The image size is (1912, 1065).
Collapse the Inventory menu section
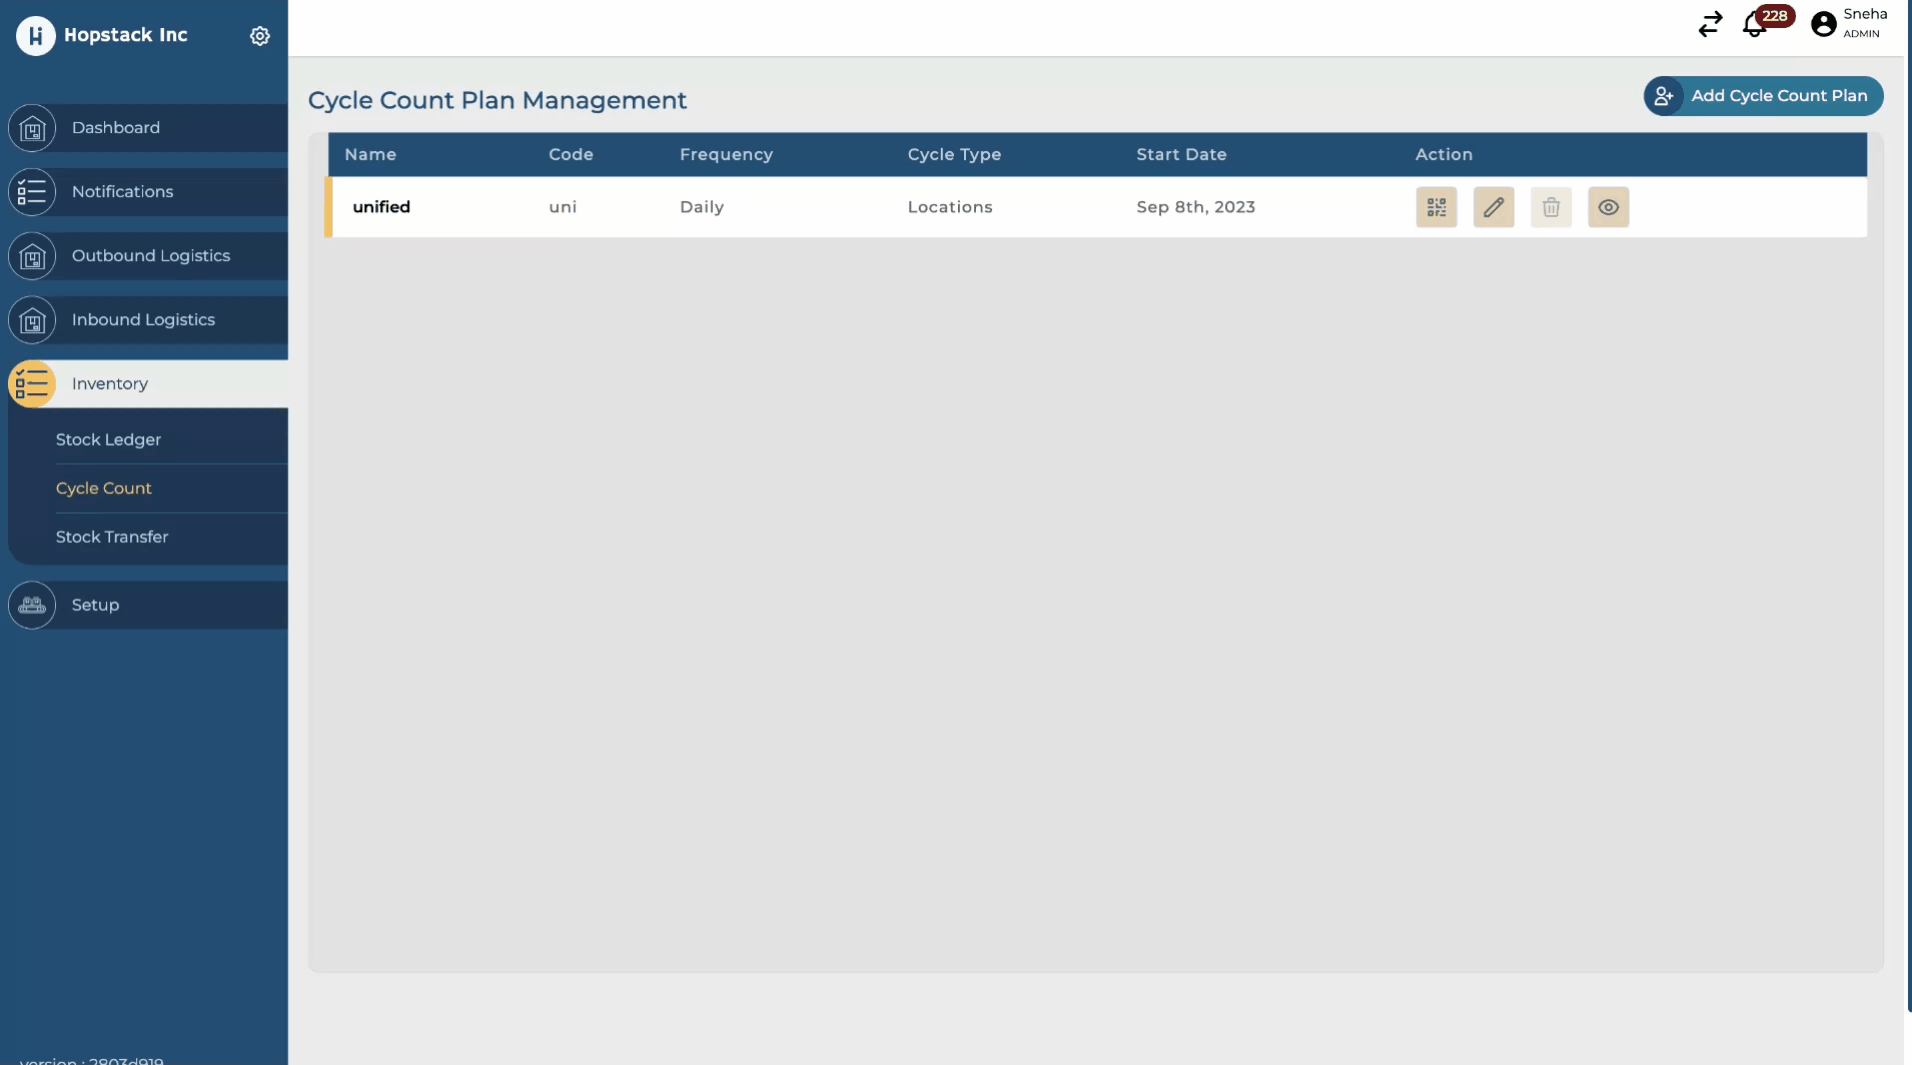[x=110, y=384]
